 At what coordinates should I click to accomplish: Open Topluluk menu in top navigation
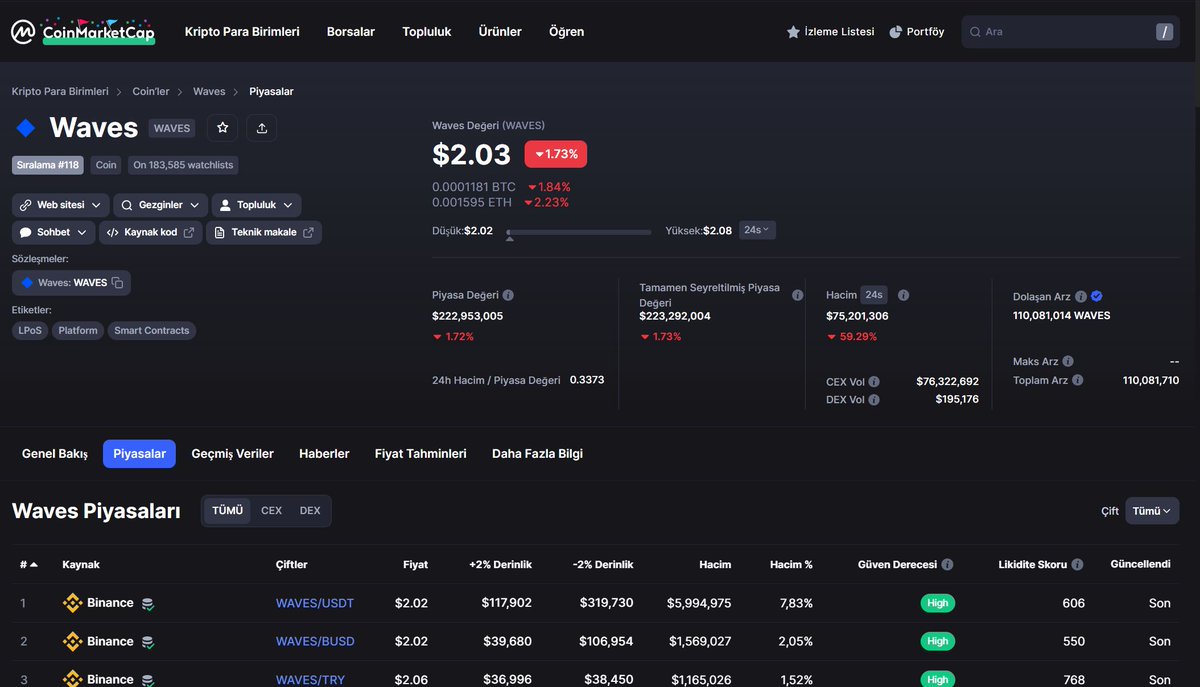[x=427, y=32]
